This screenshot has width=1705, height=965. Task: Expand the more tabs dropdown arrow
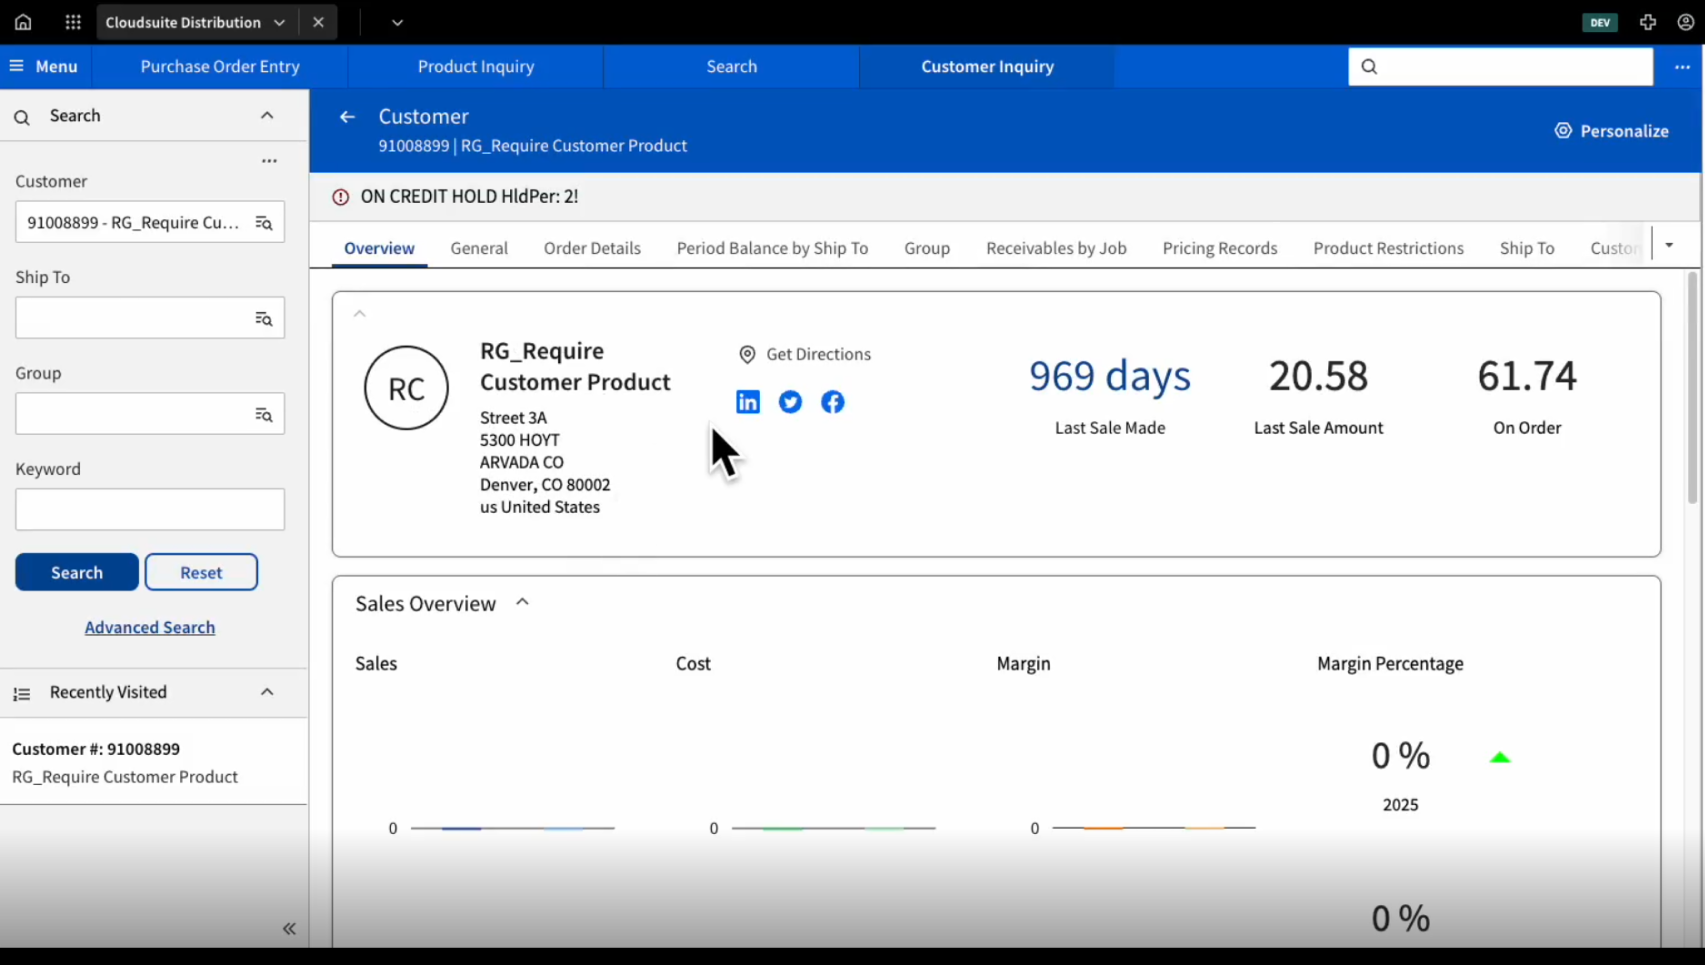[1669, 245]
